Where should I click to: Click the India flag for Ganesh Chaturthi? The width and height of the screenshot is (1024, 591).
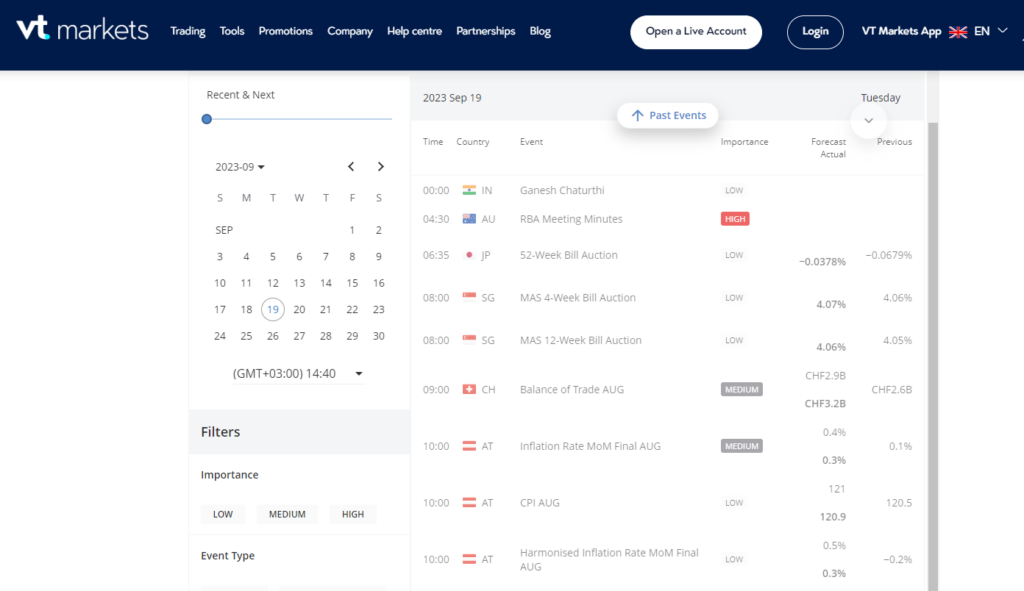click(469, 191)
